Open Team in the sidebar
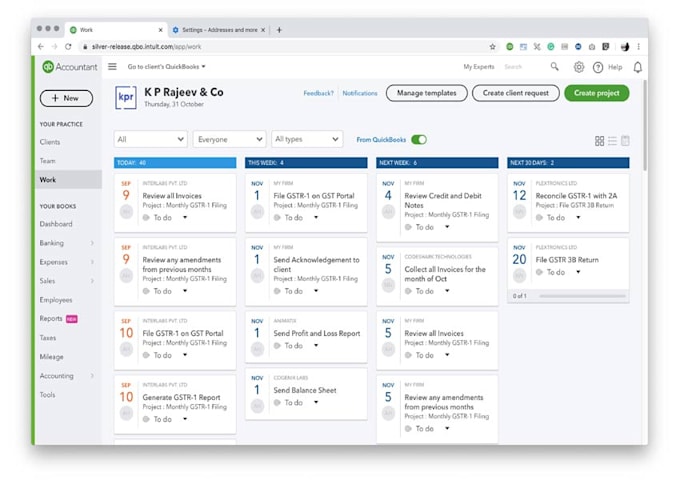The height and width of the screenshot is (480, 680). [x=47, y=161]
